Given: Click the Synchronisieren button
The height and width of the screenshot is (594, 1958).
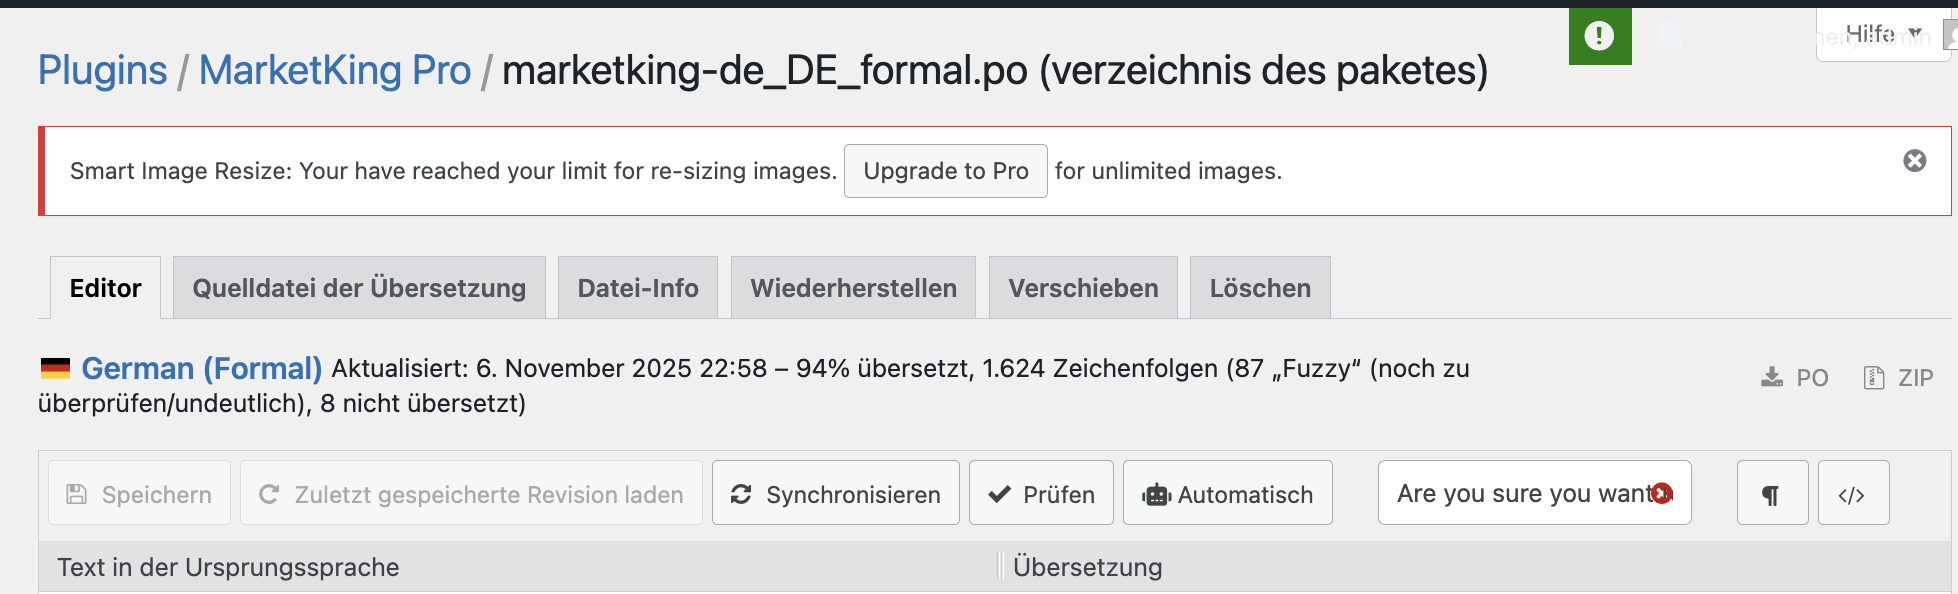Looking at the screenshot, I should coord(835,494).
